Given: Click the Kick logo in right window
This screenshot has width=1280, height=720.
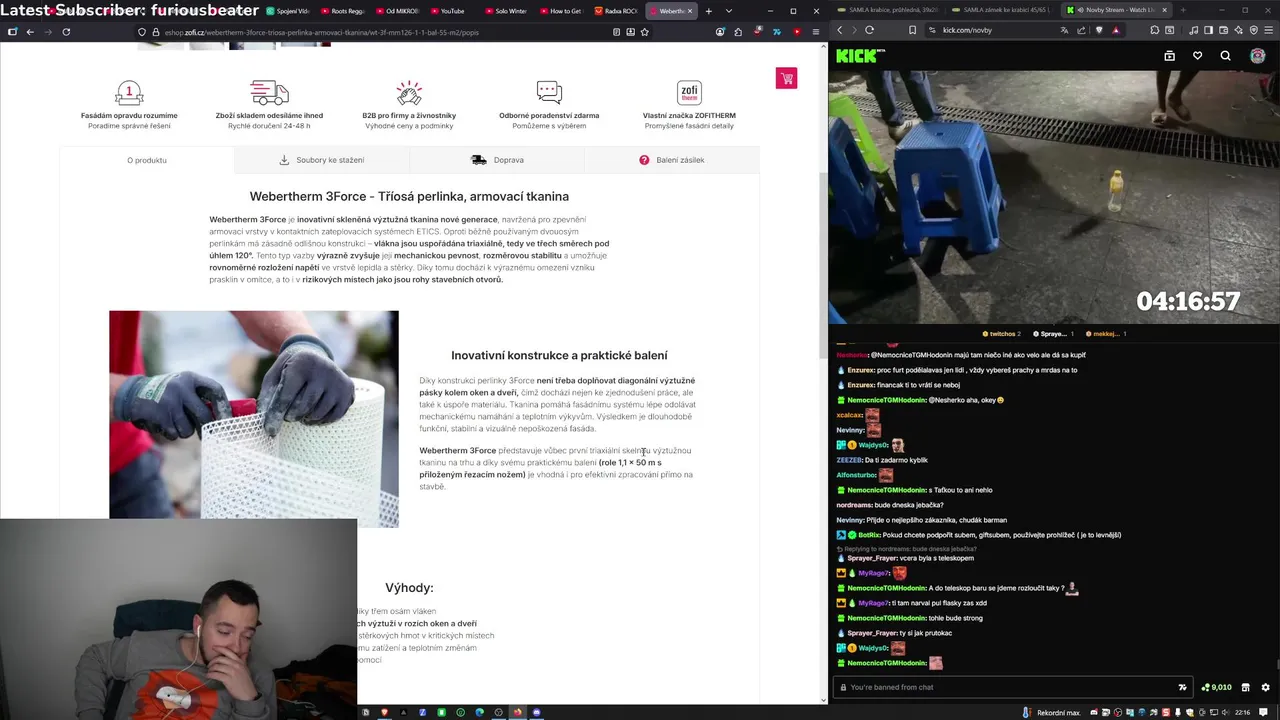Looking at the screenshot, I should point(860,56).
